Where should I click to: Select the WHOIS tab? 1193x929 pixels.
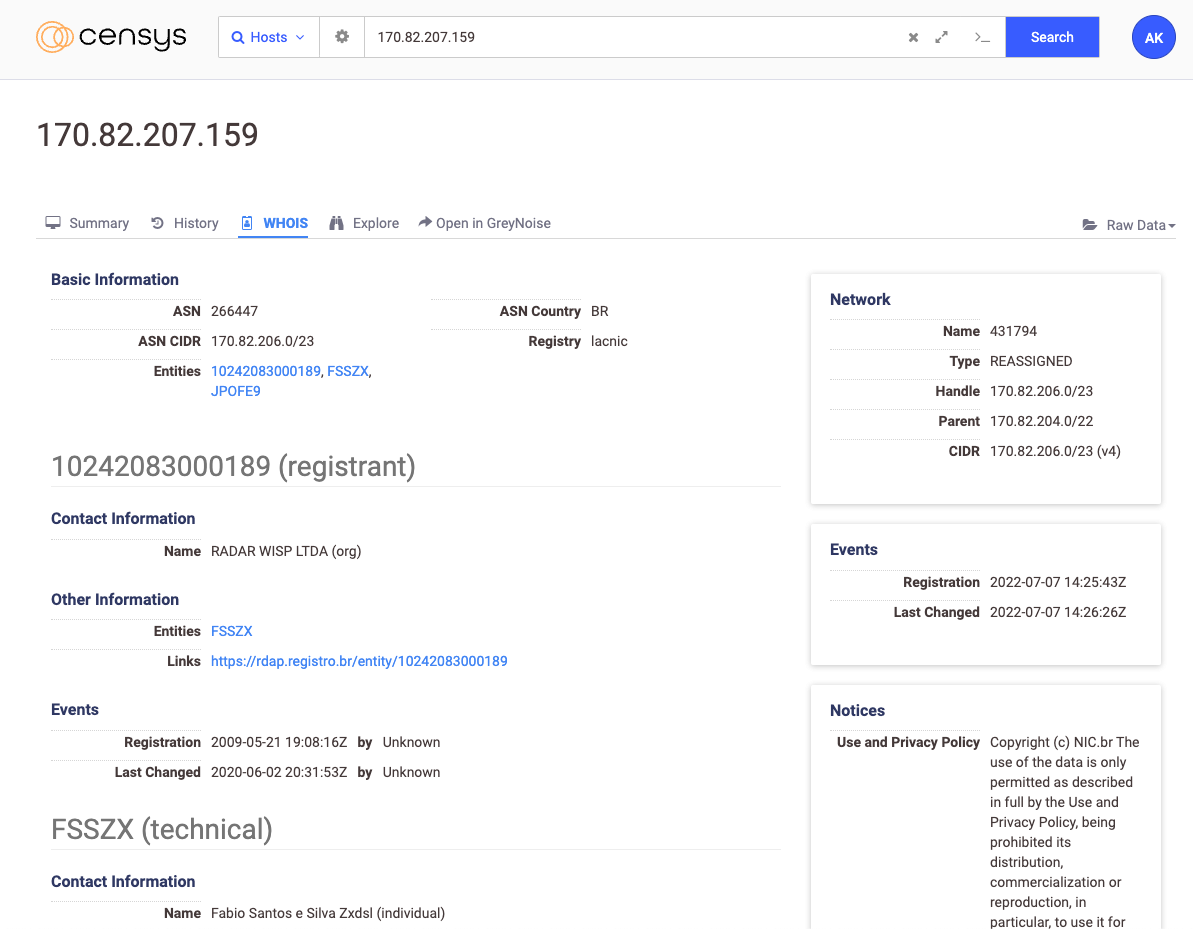coord(274,223)
